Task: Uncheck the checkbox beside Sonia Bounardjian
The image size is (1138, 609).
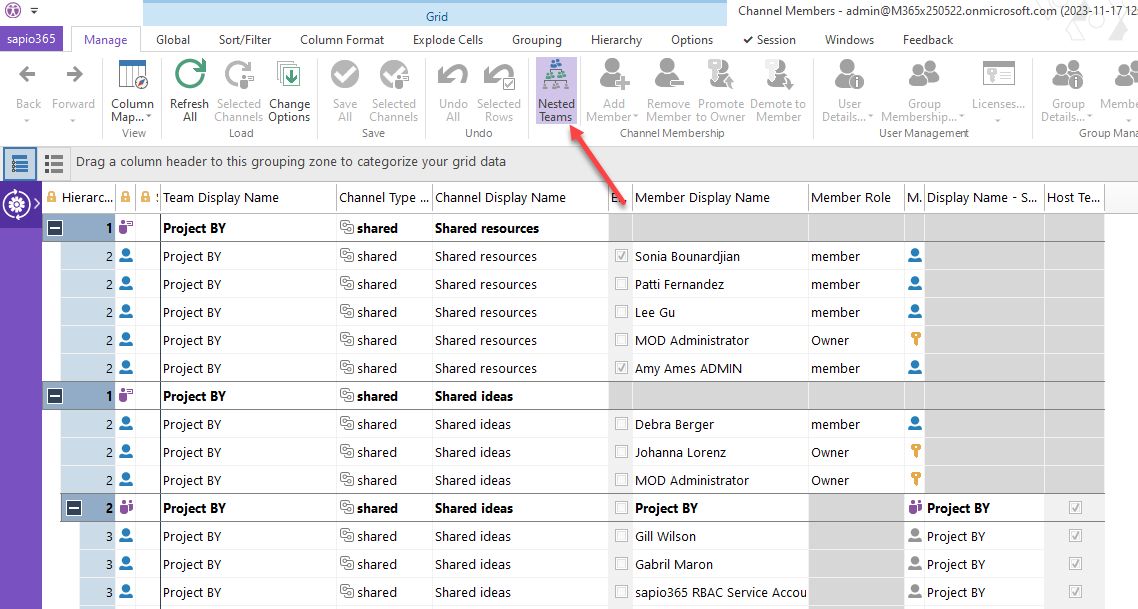Action: click(622, 257)
